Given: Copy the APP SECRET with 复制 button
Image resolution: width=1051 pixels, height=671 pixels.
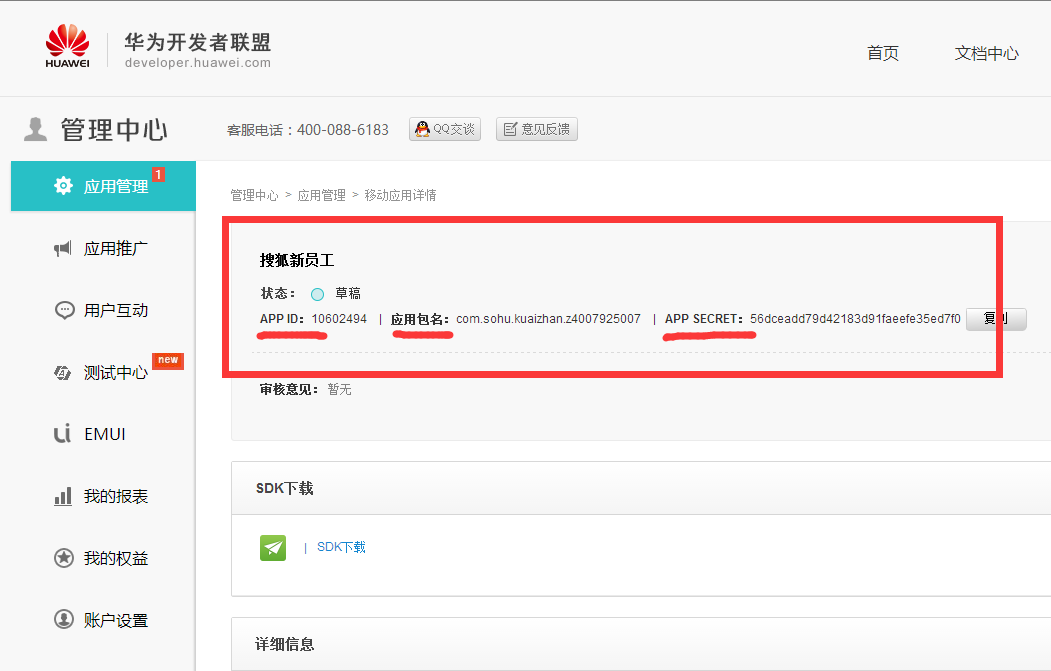Looking at the screenshot, I should pos(995,319).
